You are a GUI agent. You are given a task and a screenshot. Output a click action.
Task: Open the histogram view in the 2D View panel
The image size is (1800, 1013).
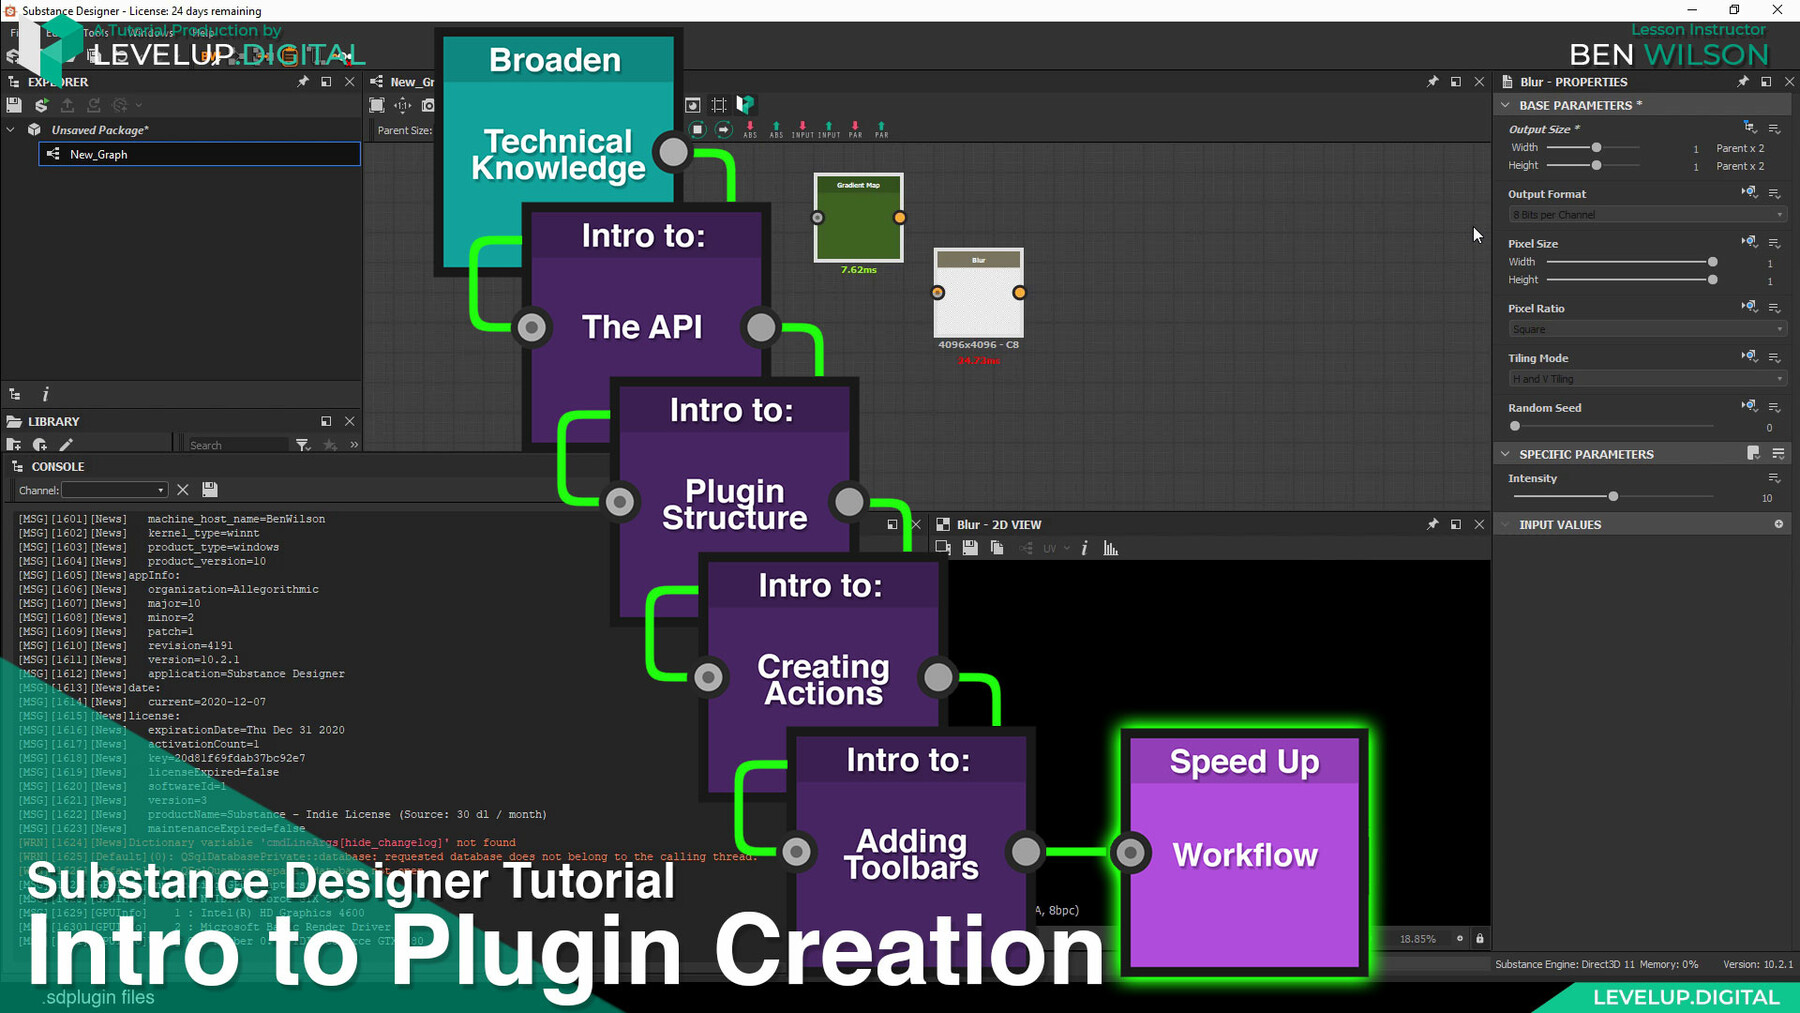[x=1110, y=548]
